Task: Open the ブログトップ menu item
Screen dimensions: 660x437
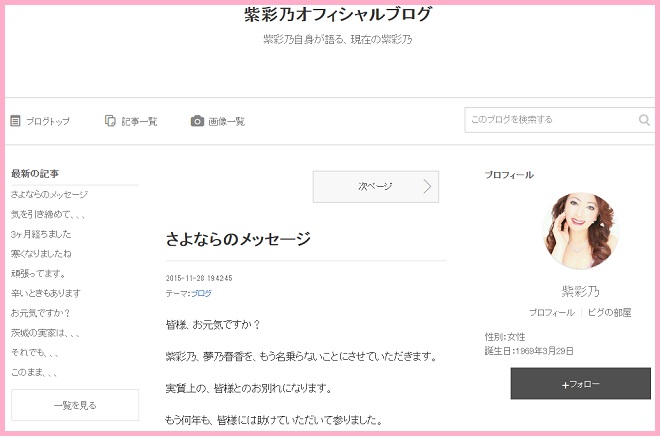Action: [40, 121]
